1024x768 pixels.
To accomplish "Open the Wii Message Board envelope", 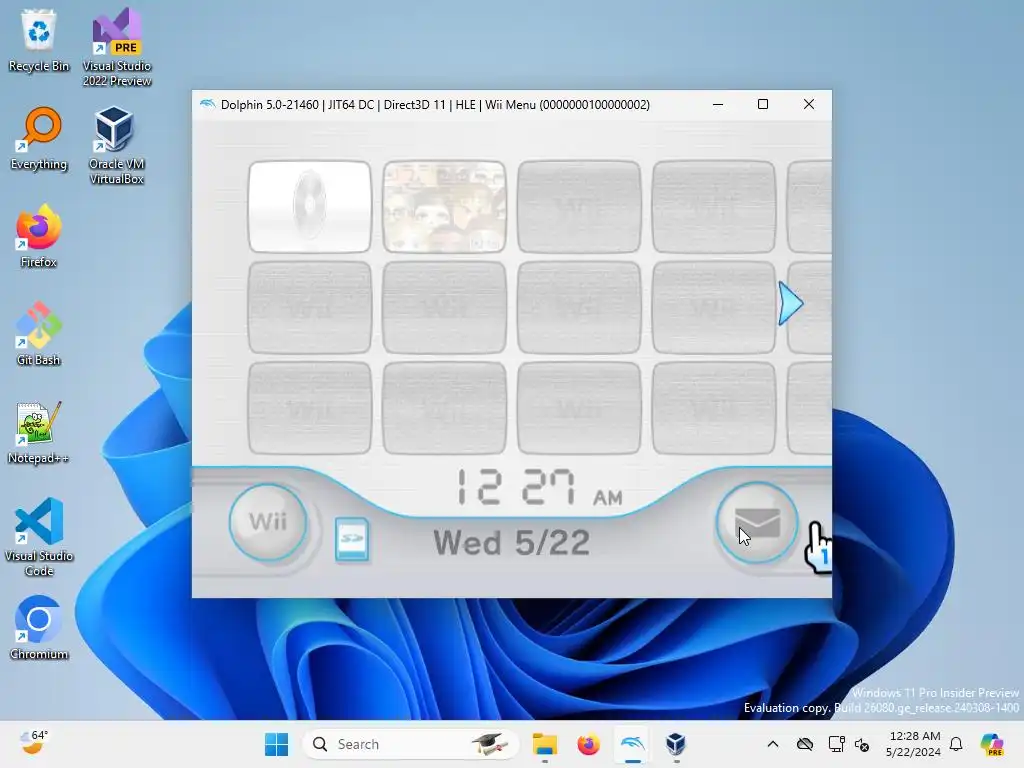I will pos(757,523).
